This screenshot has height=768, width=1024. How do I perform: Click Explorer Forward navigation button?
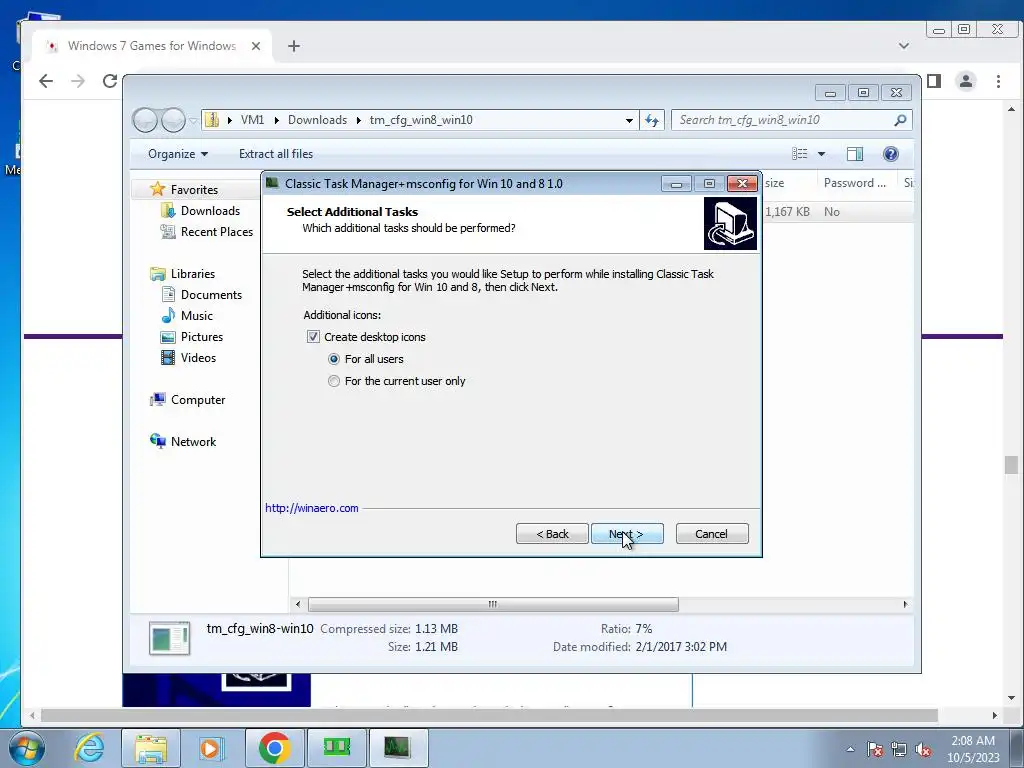tap(173, 120)
